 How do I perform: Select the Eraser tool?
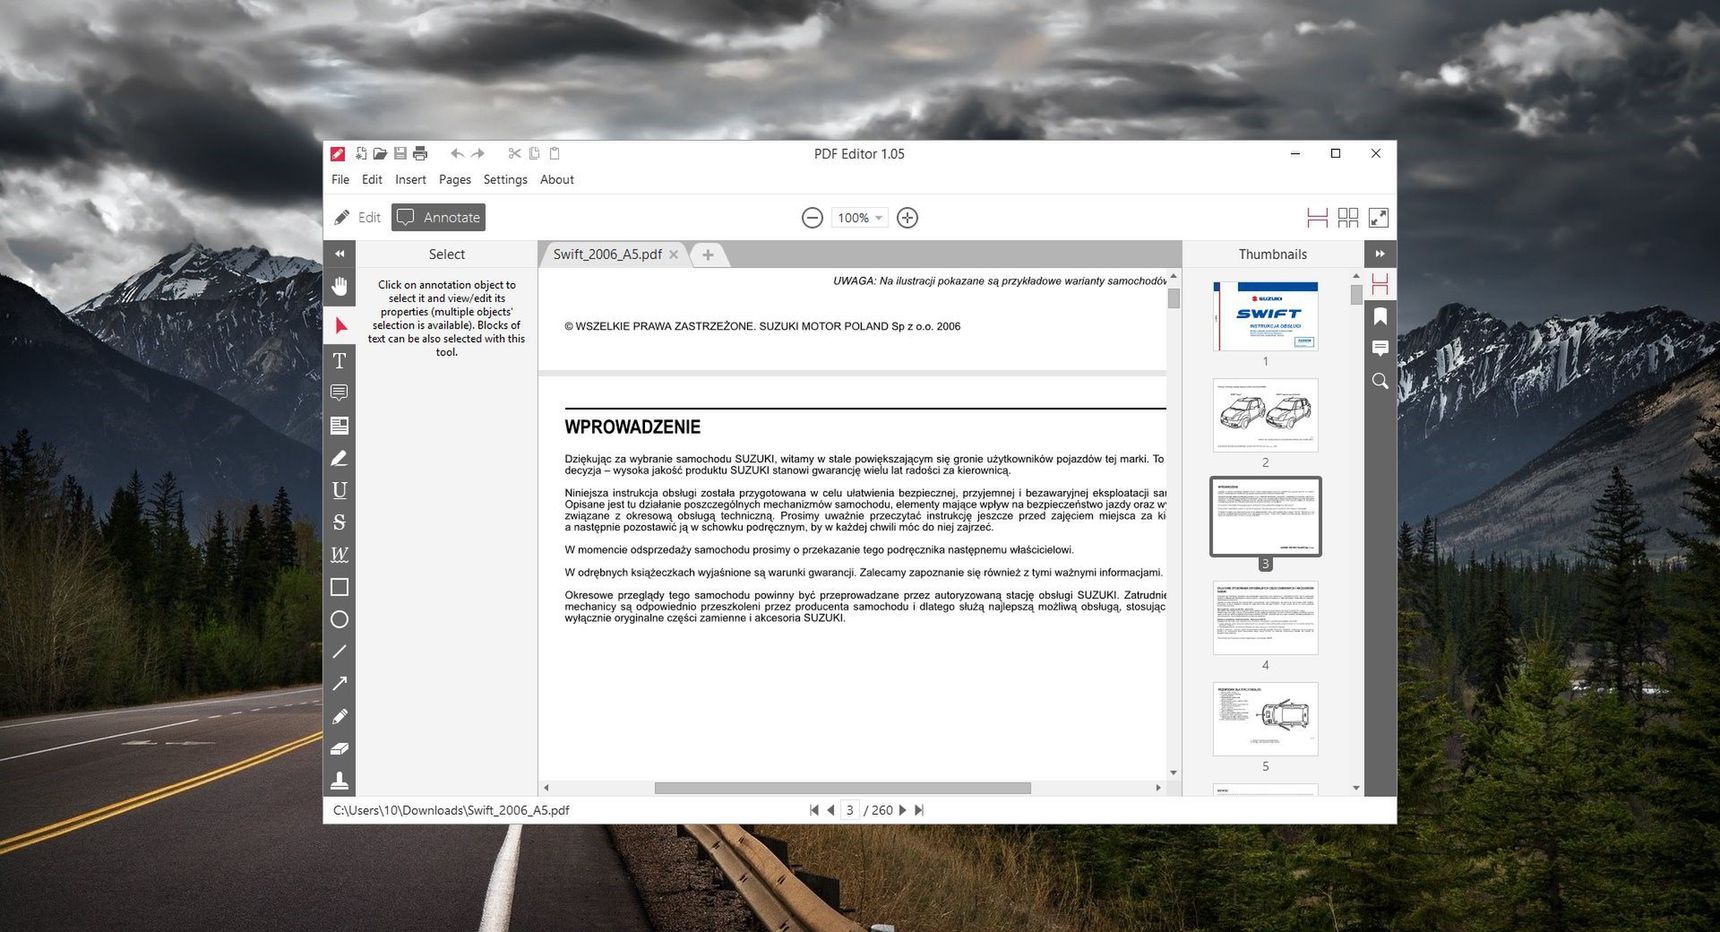(340, 748)
